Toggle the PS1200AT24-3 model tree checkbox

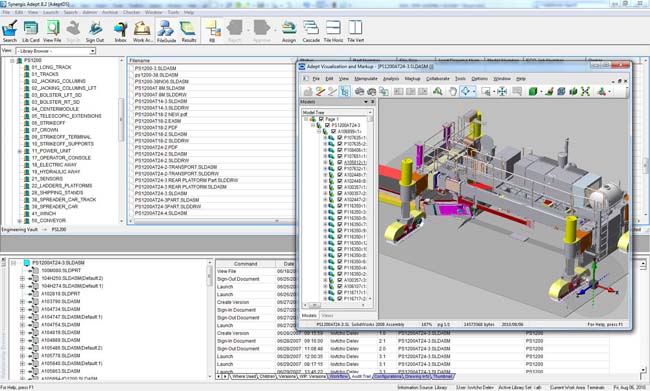pos(327,125)
